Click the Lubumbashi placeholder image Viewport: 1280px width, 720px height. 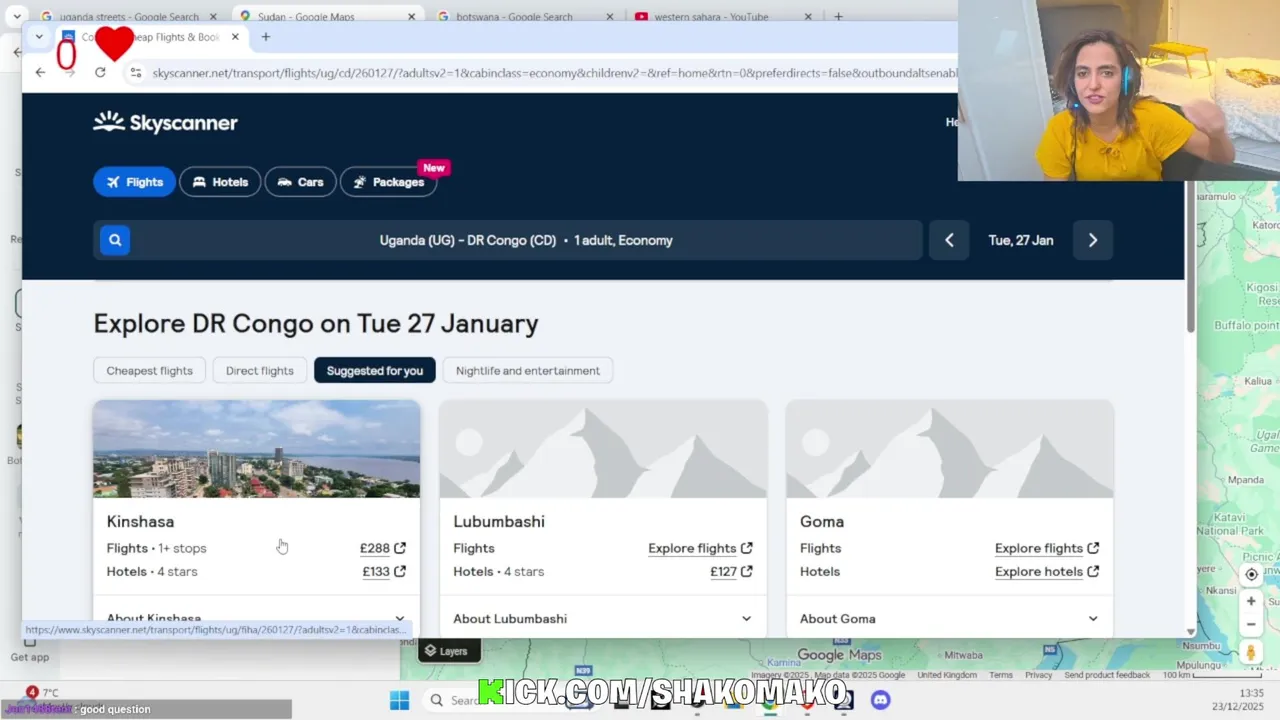pyautogui.click(x=603, y=449)
